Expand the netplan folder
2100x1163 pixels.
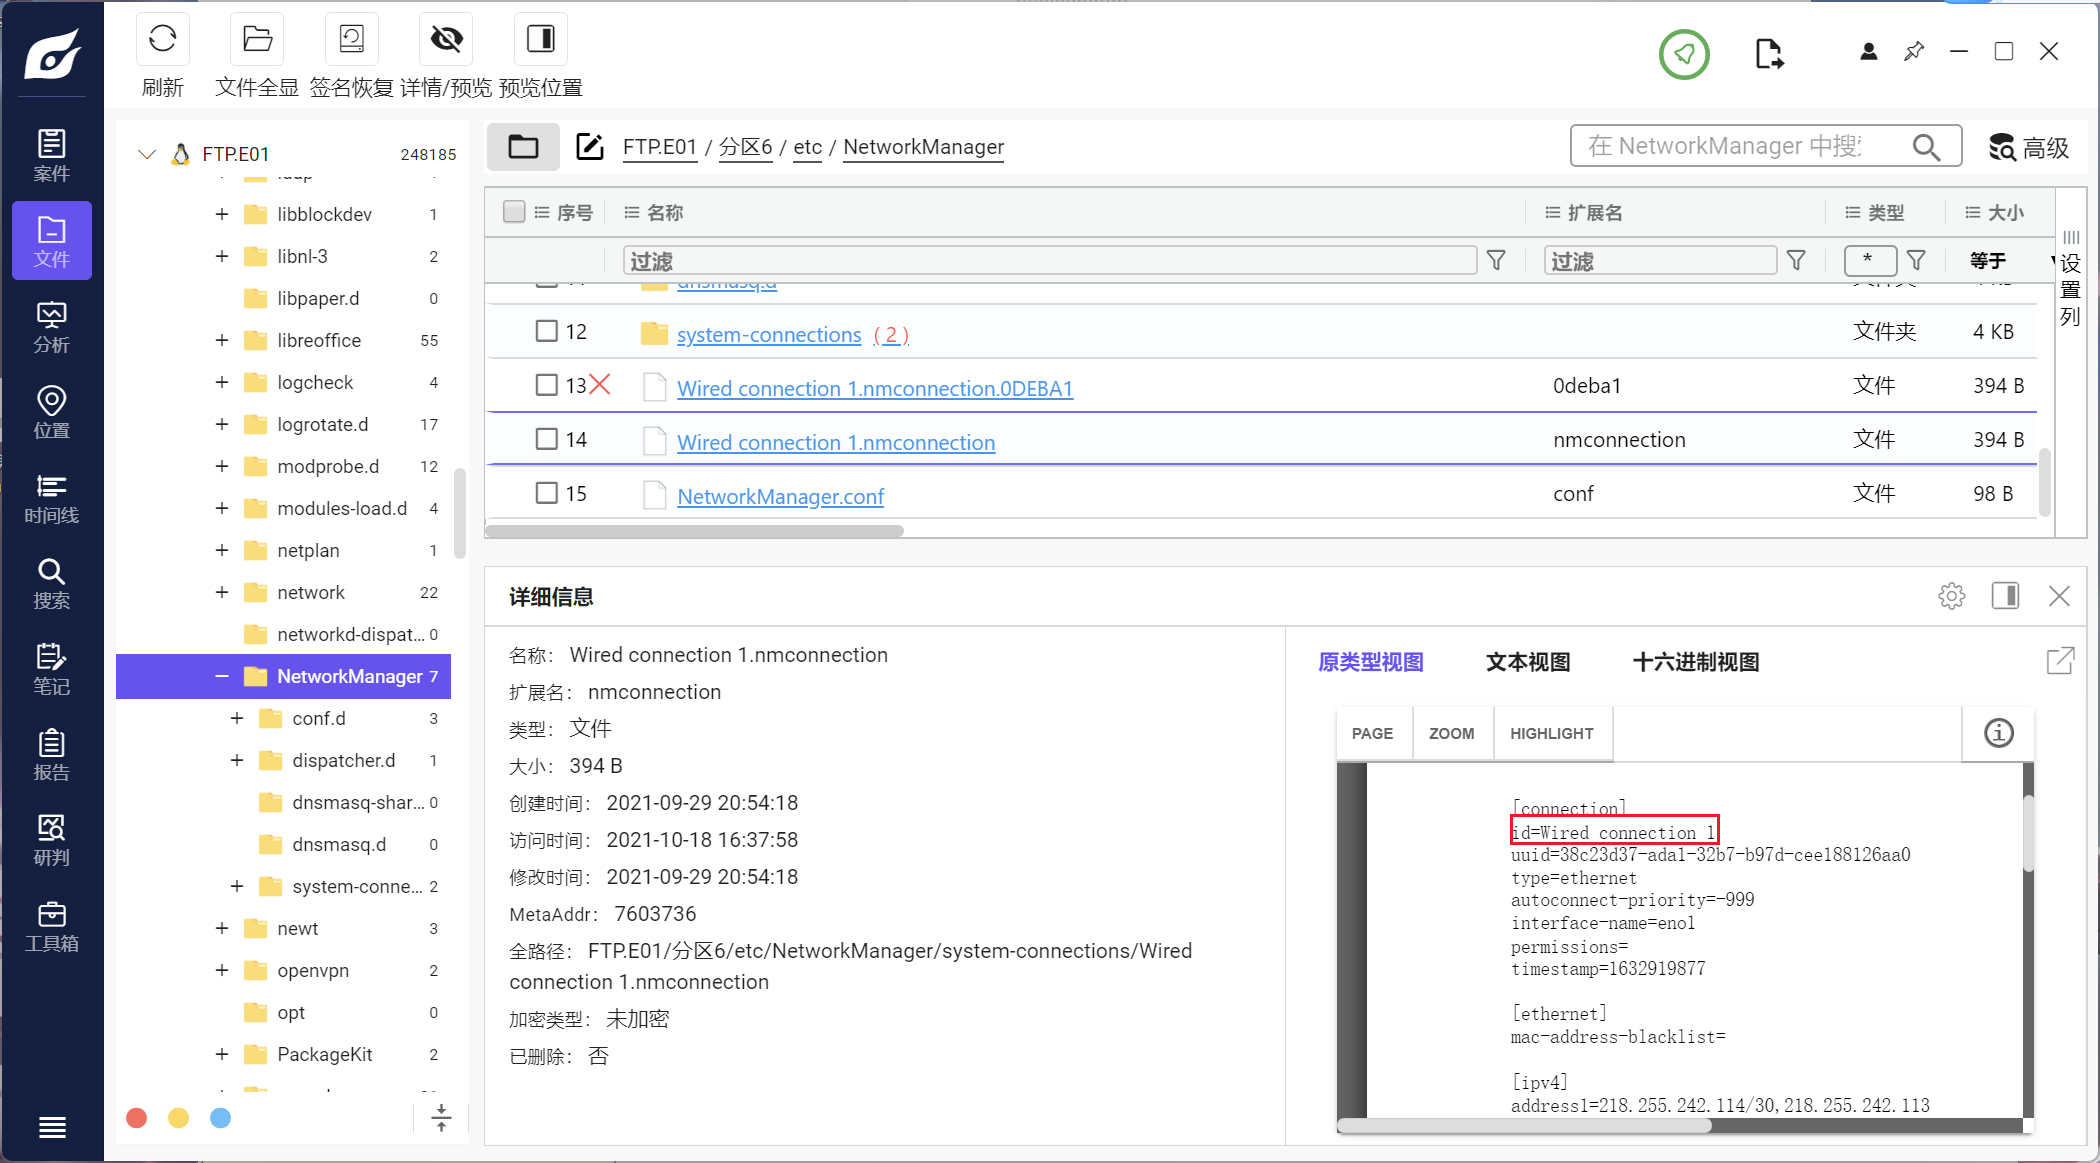point(222,550)
